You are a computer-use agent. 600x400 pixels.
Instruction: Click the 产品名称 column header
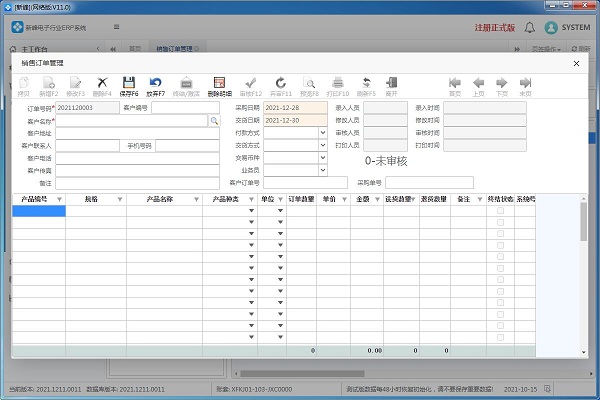tap(160, 199)
